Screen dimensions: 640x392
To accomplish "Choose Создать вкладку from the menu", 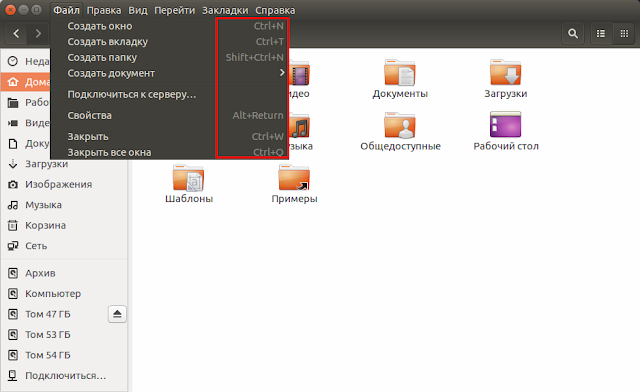I will pyautogui.click(x=169, y=42).
